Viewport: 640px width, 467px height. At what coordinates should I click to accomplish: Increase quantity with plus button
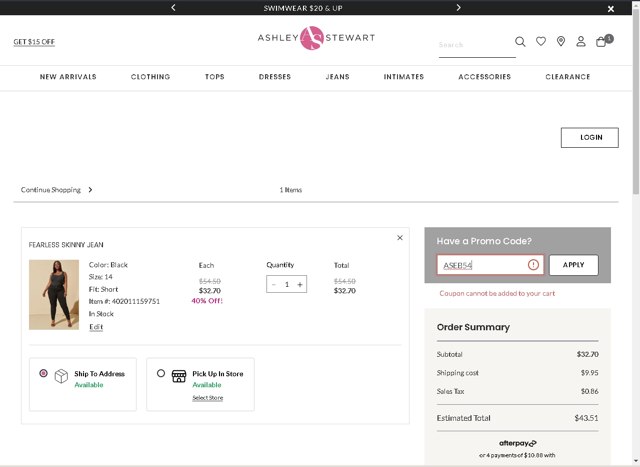300,285
